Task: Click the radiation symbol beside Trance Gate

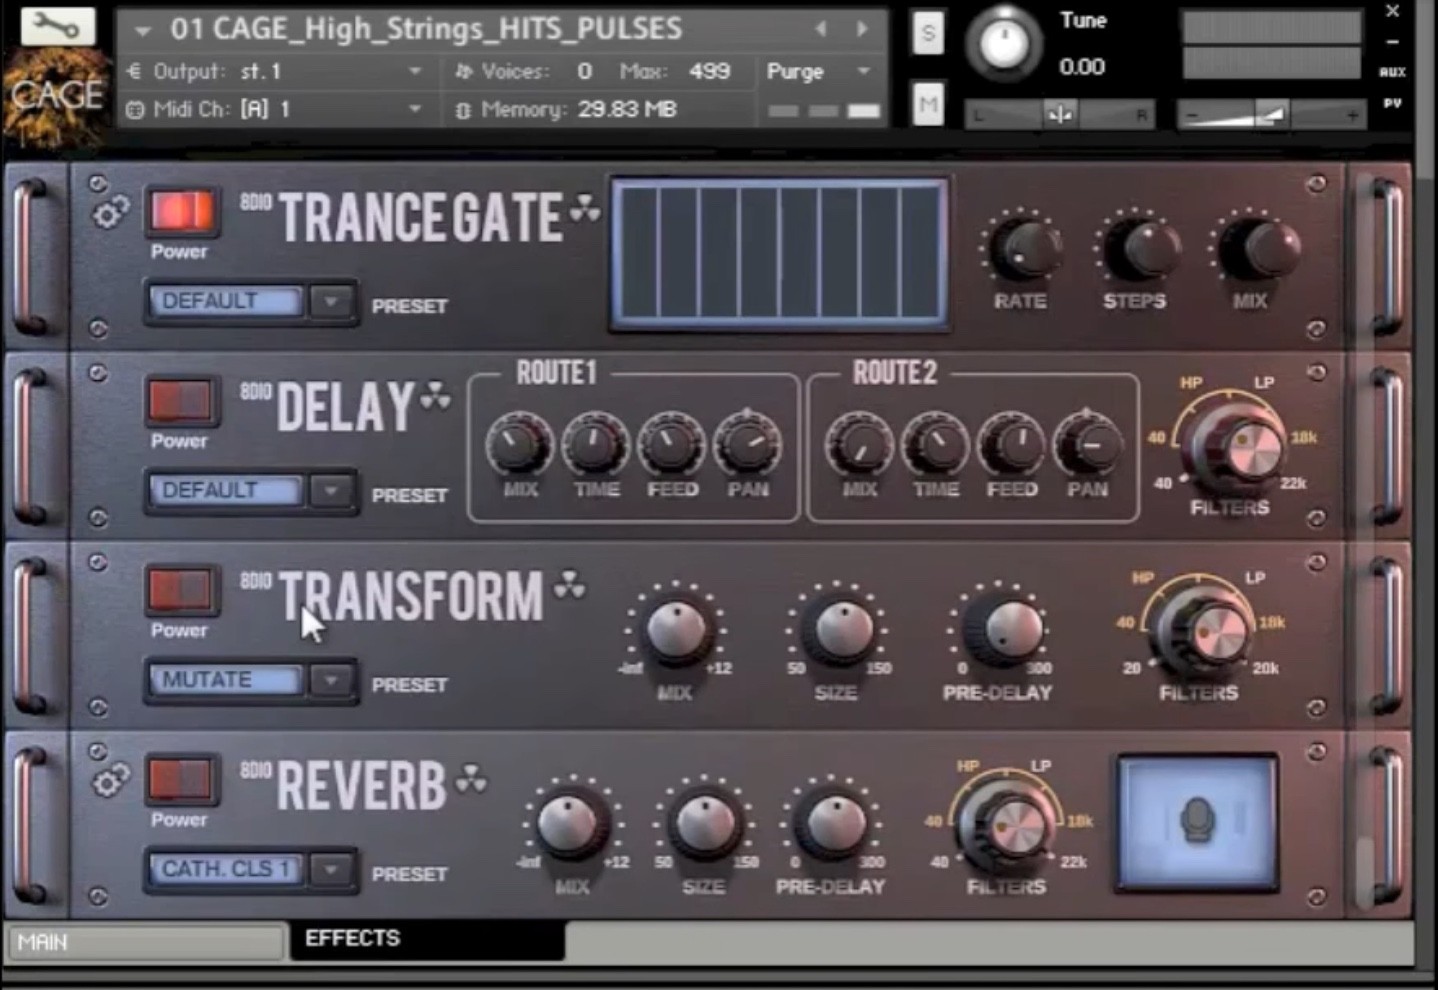Action: 585,209
